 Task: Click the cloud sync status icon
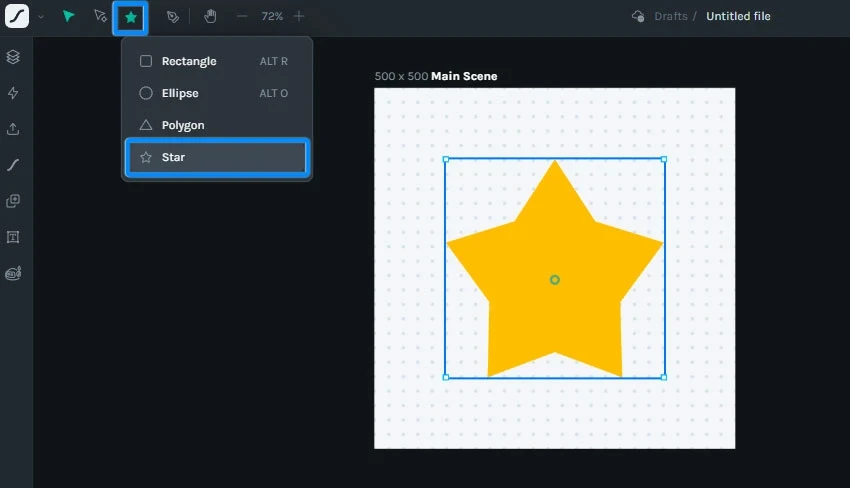click(638, 16)
